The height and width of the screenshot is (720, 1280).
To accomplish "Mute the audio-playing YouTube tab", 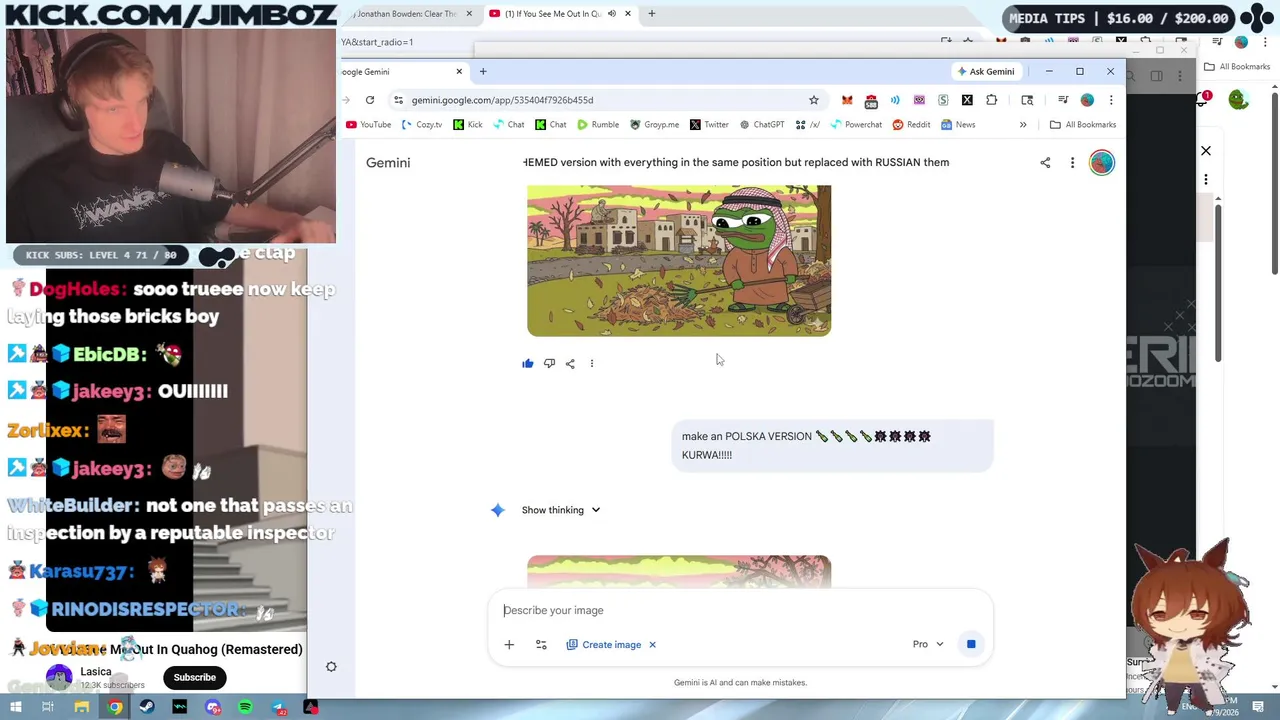I will [611, 14].
